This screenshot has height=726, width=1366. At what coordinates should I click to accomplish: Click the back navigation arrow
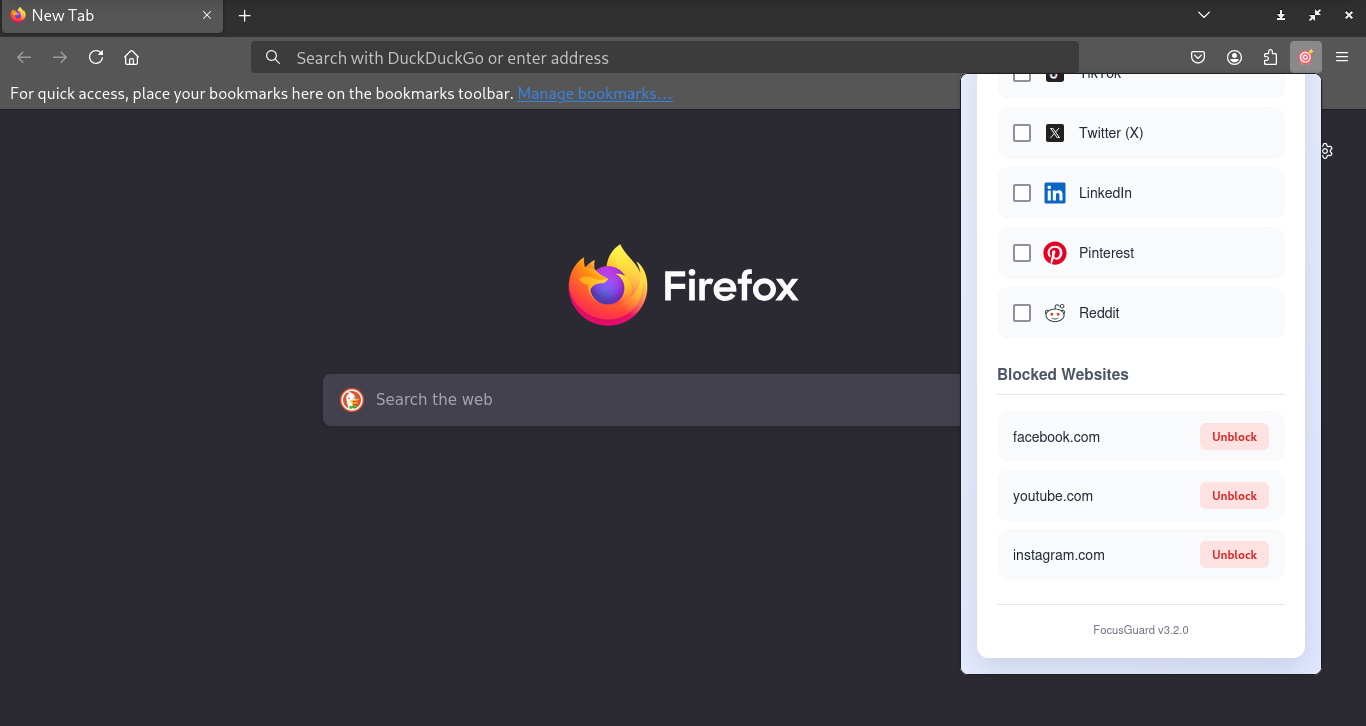point(24,58)
